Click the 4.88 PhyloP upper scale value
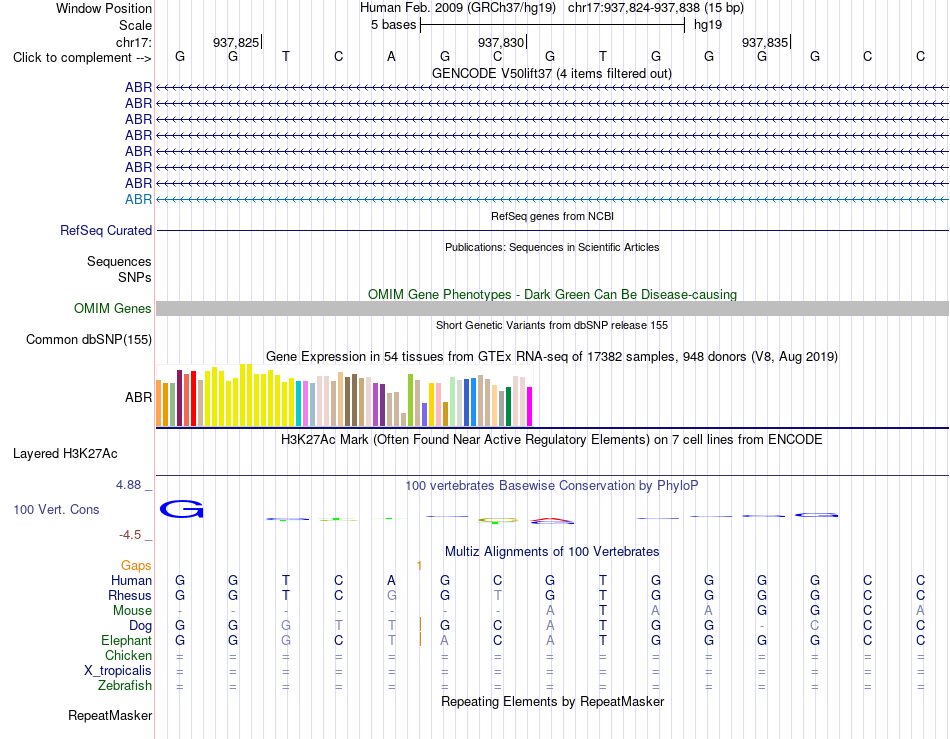950x739 pixels. [128, 485]
